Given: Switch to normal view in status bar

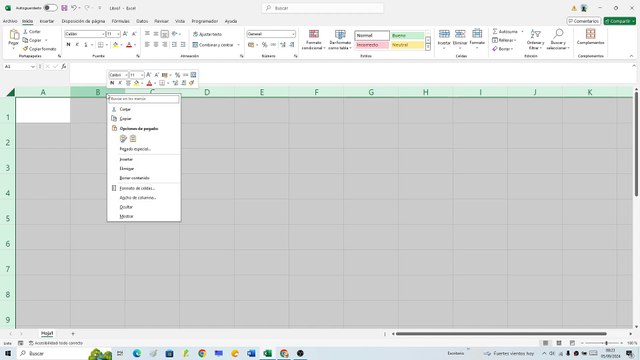Looking at the screenshot, I should (545, 343).
